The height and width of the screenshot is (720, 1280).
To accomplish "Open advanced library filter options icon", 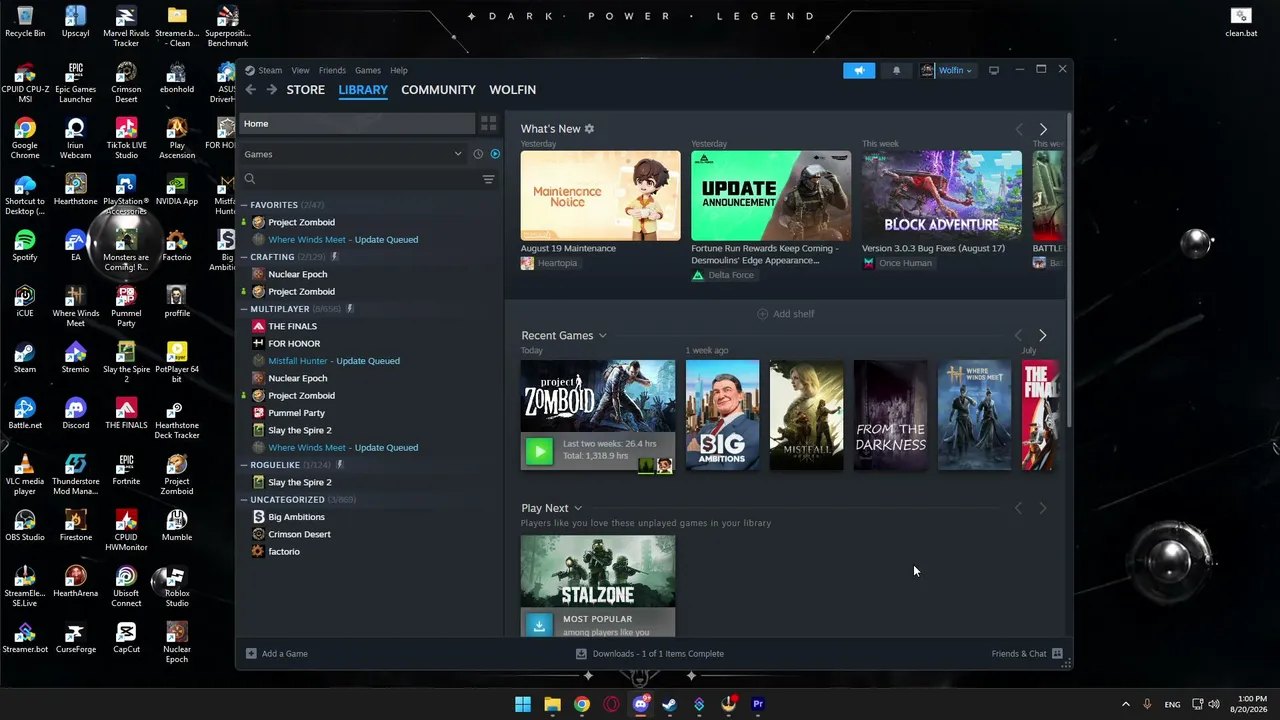I will tap(488, 179).
